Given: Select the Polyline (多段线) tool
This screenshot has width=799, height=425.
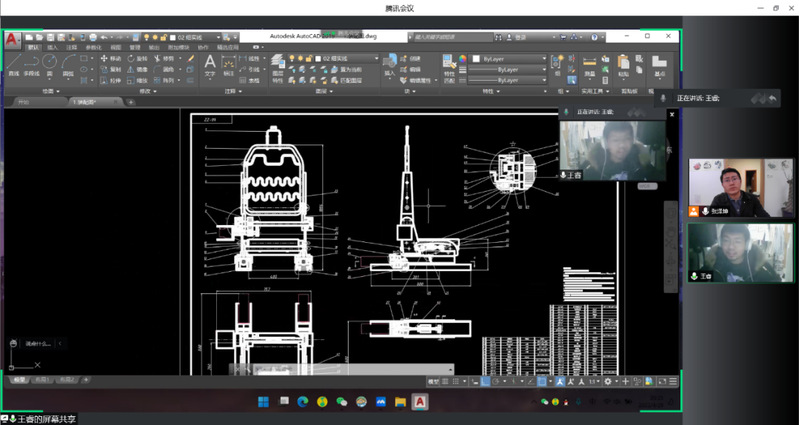Looking at the screenshot, I should pyautogui.click(x=31, y=63).
